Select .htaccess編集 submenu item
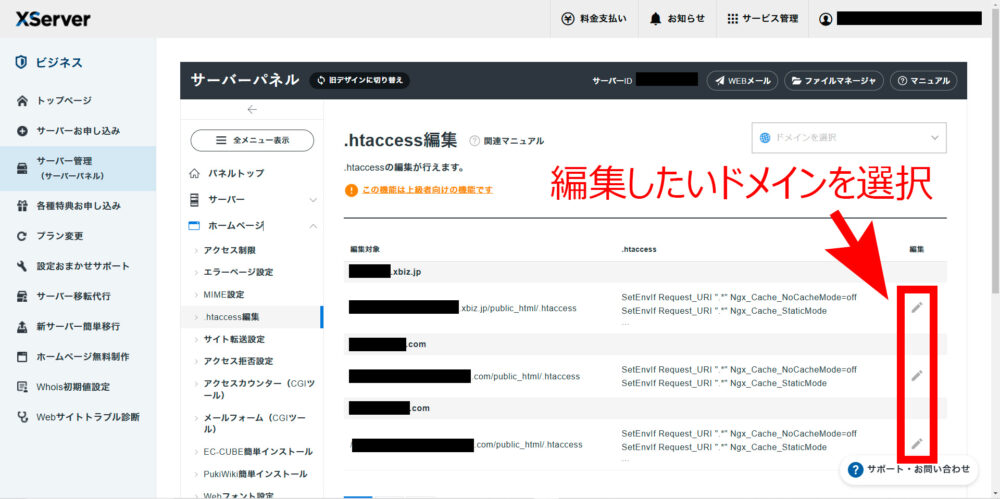The height and width of the screenshot is (499, 1000). (252, 317)
